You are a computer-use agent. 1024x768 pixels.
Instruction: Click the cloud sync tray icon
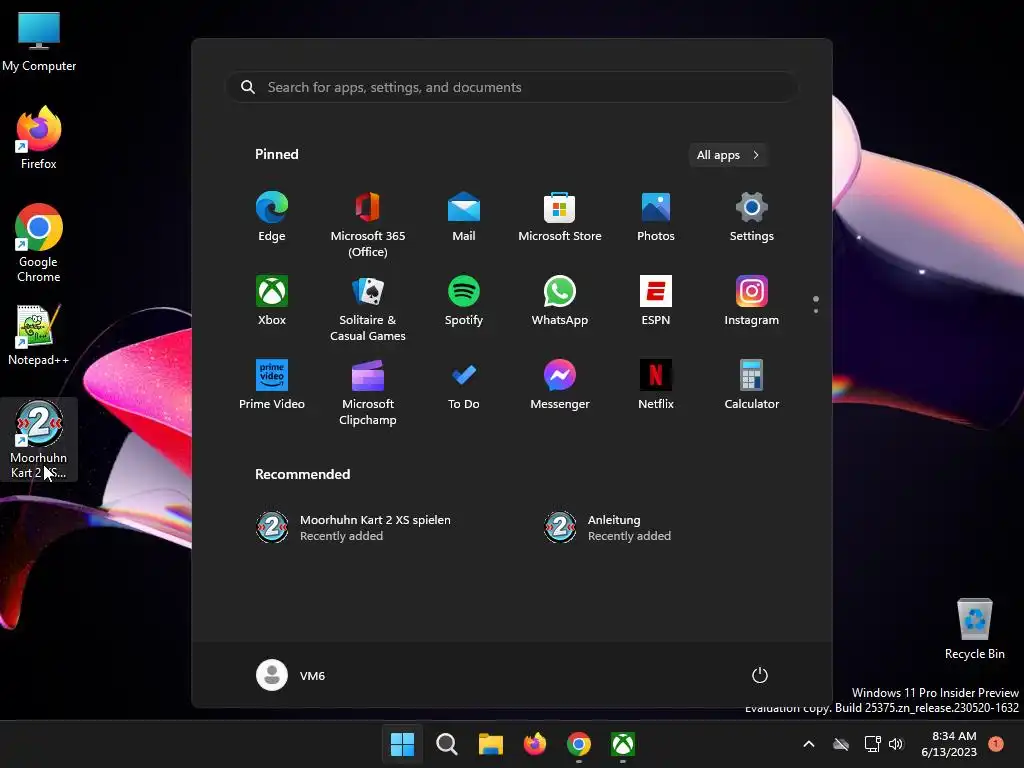(841, 744)
